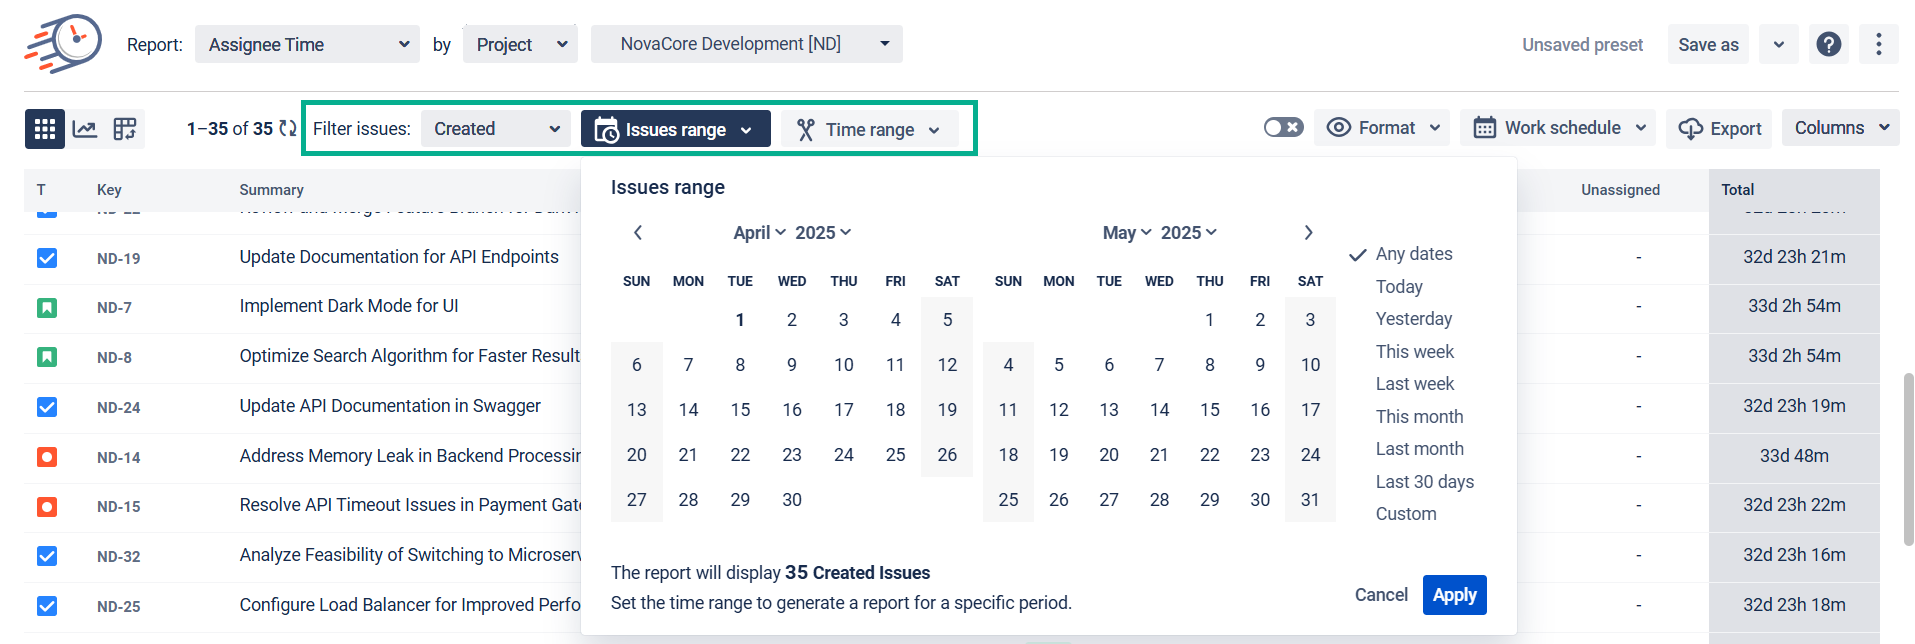
Task: Click the refresh icon beside issue count
Action: point(288,128)
